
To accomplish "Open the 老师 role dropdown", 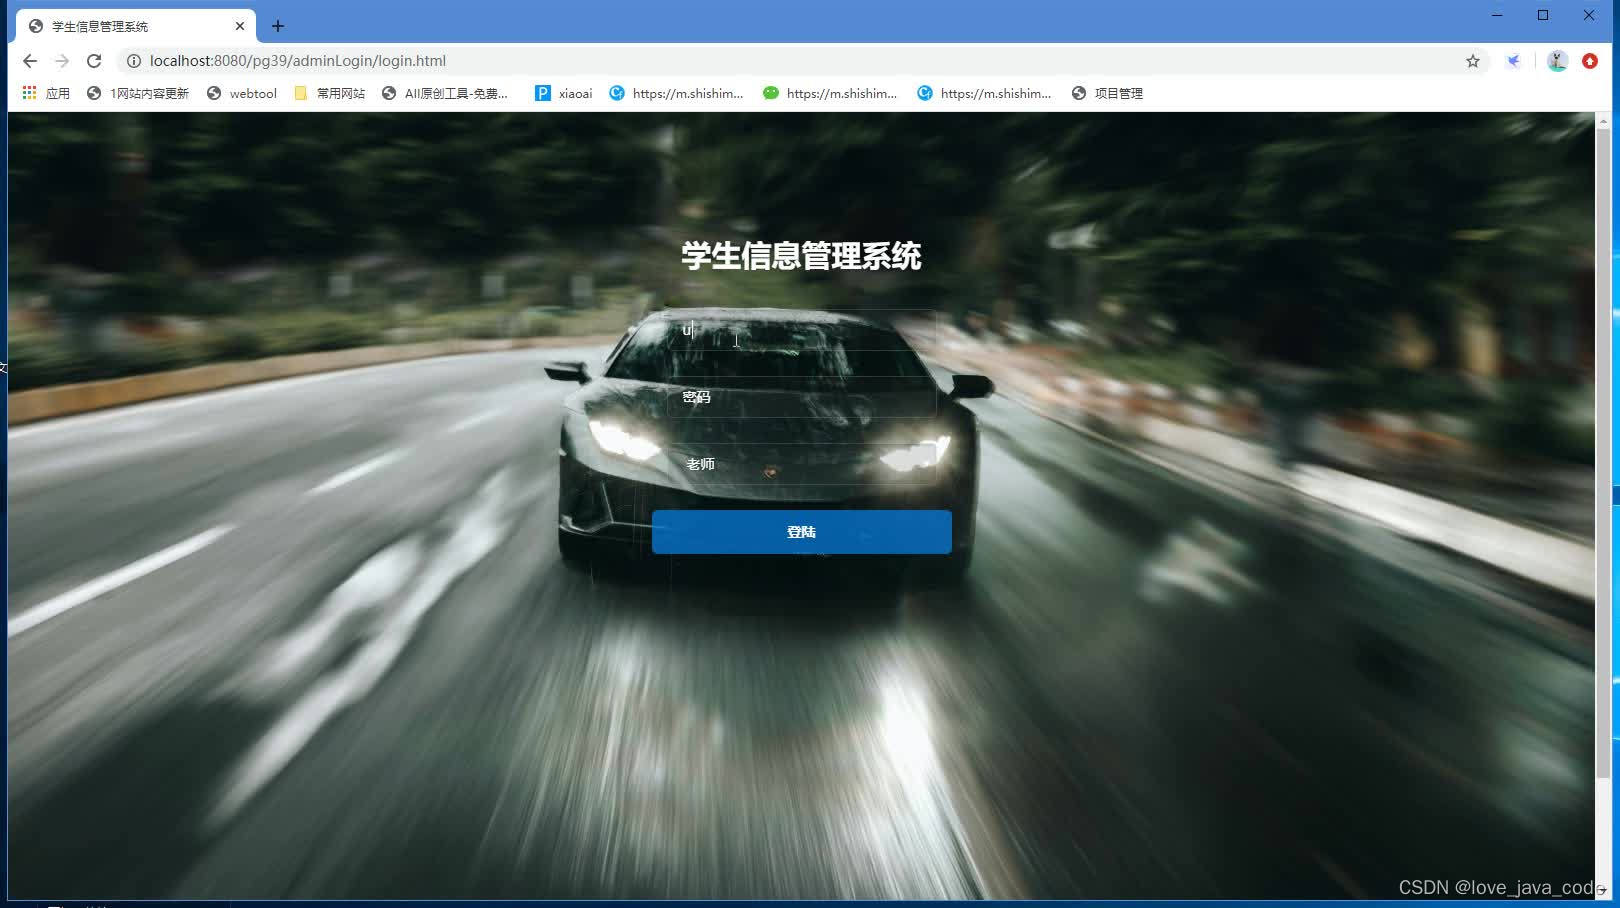I will [x=802, y=464].
